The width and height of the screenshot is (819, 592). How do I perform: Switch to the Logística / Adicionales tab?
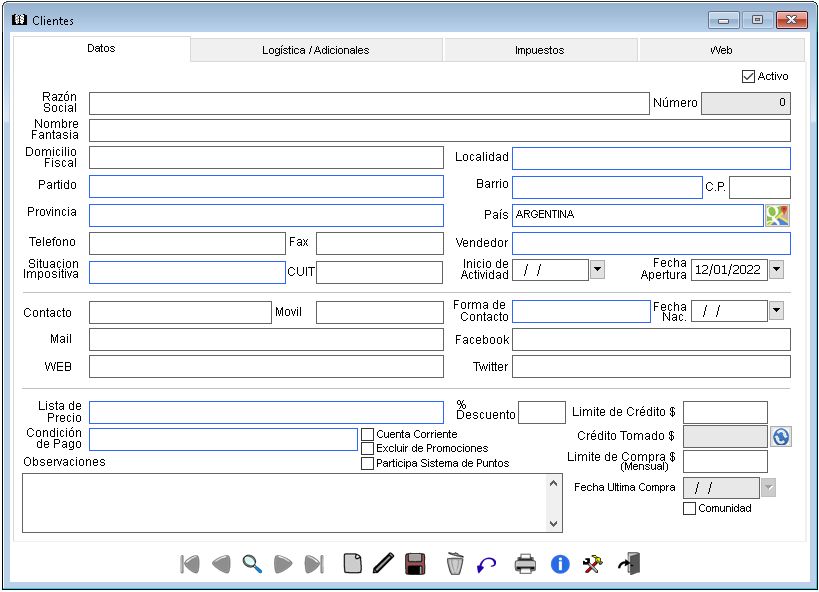[x=316, y=50]
